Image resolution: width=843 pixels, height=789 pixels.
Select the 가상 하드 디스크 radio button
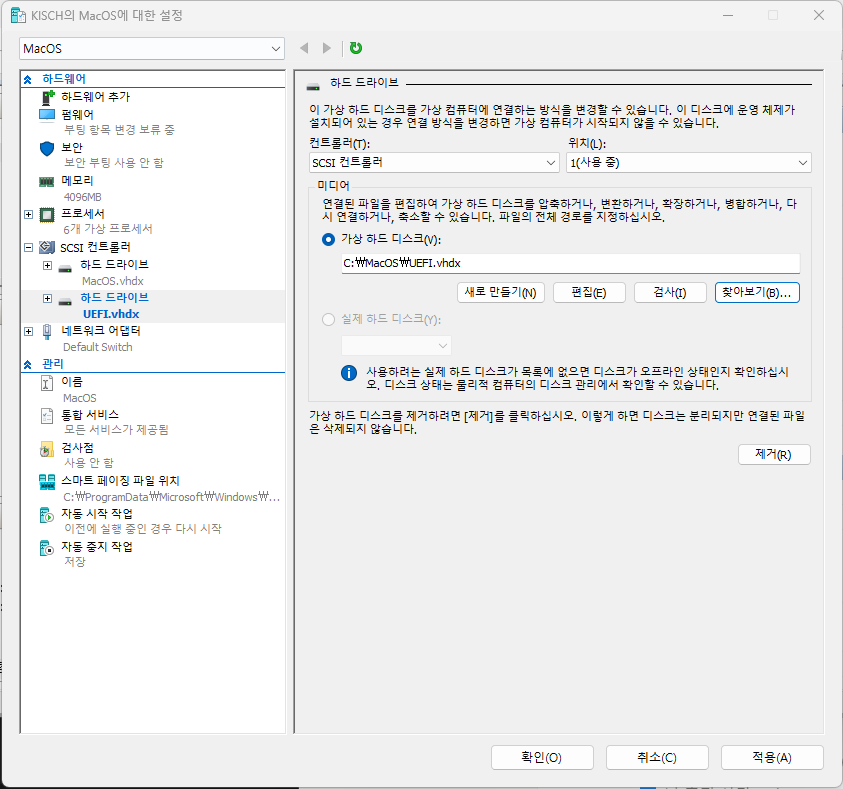coord(326,238)
